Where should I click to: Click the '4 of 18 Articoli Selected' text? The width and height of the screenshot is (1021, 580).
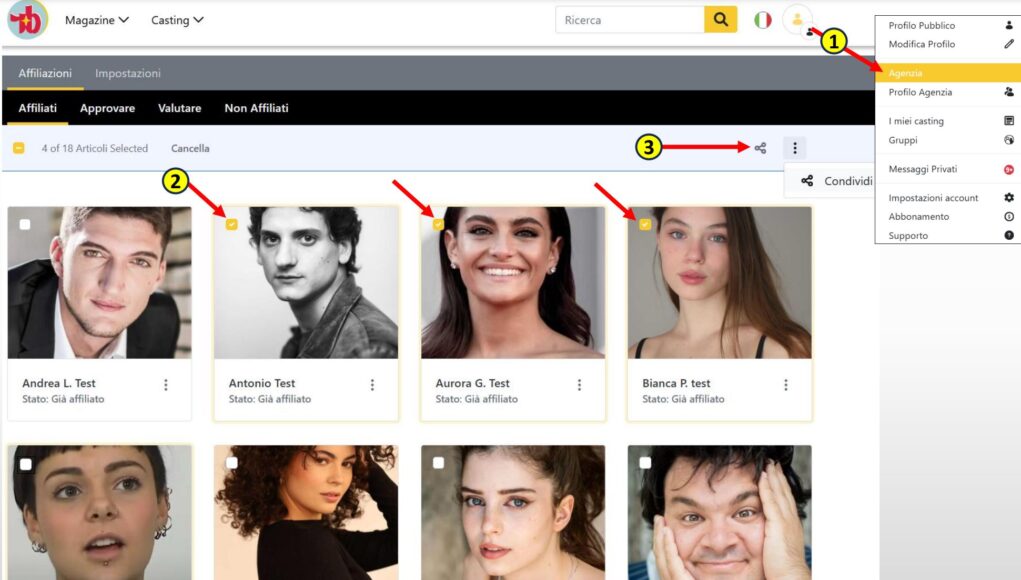(x=95, y=148)
